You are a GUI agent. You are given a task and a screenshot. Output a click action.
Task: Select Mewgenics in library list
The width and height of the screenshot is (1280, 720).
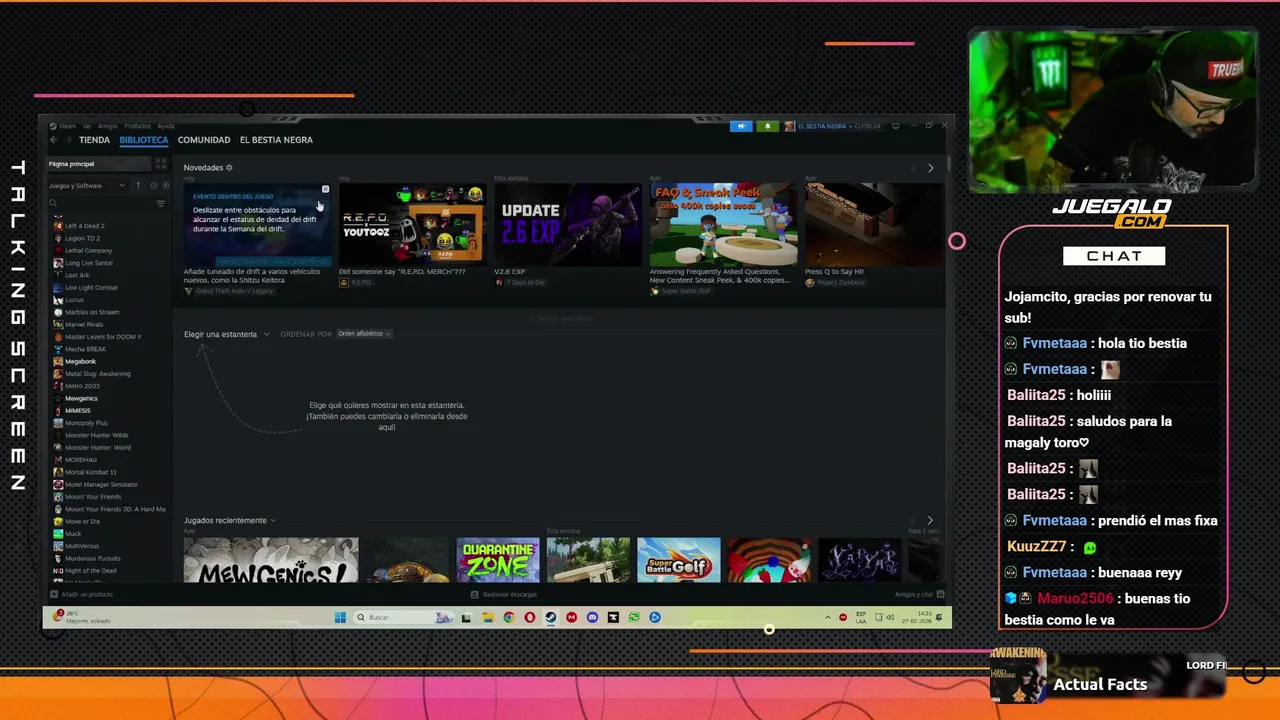(x=81, y=398)
